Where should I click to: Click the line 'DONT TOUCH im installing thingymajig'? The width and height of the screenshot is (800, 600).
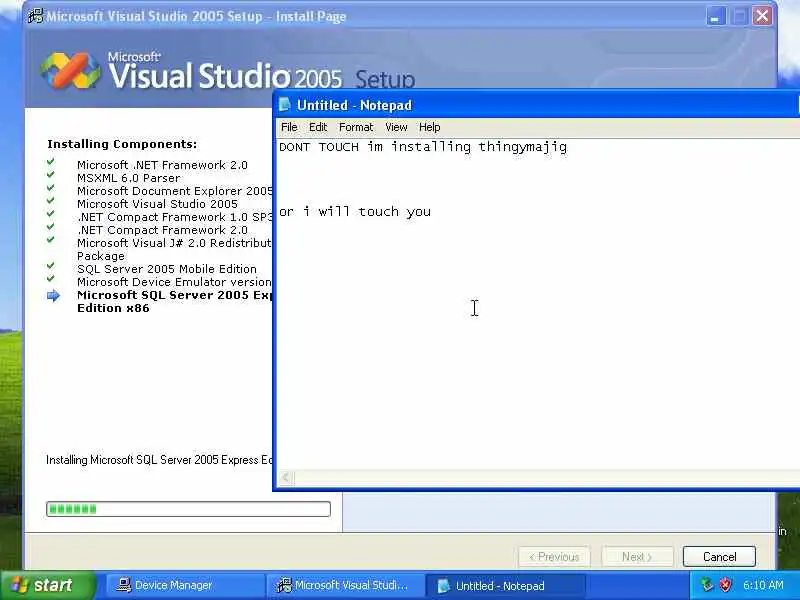pos(423,147)
